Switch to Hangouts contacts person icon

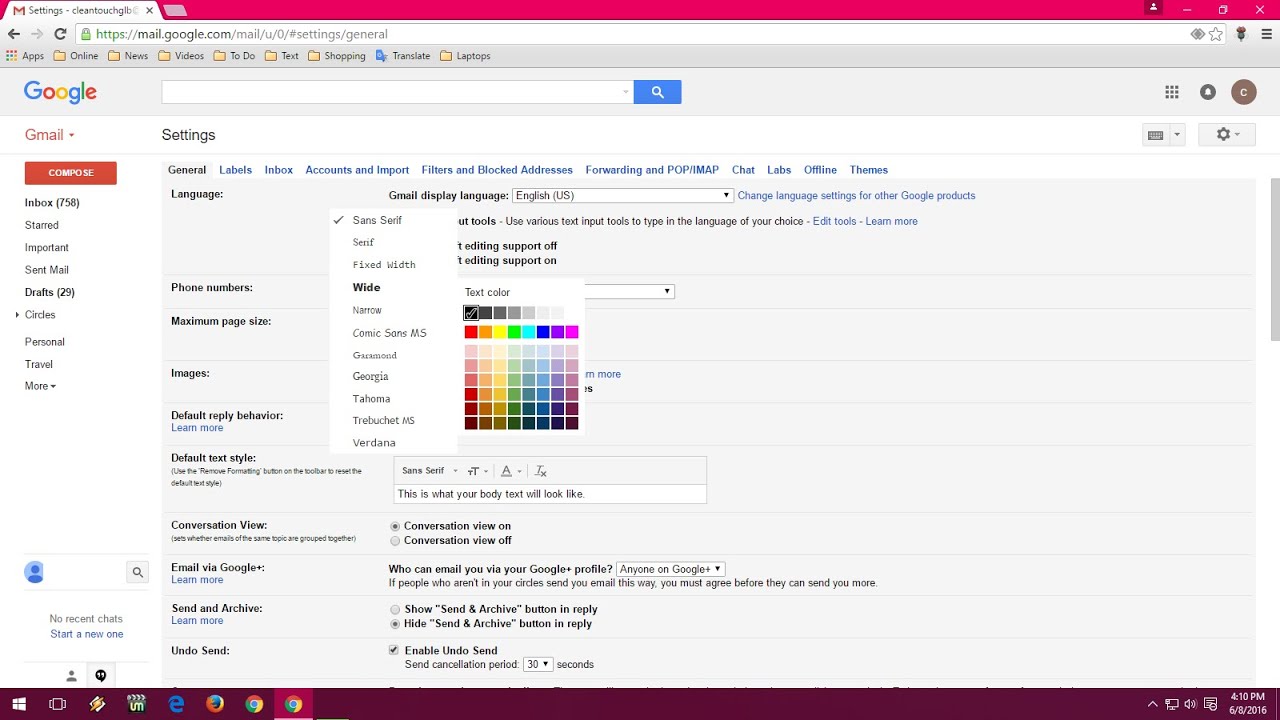pyautogui.click(x=71, y=676)
